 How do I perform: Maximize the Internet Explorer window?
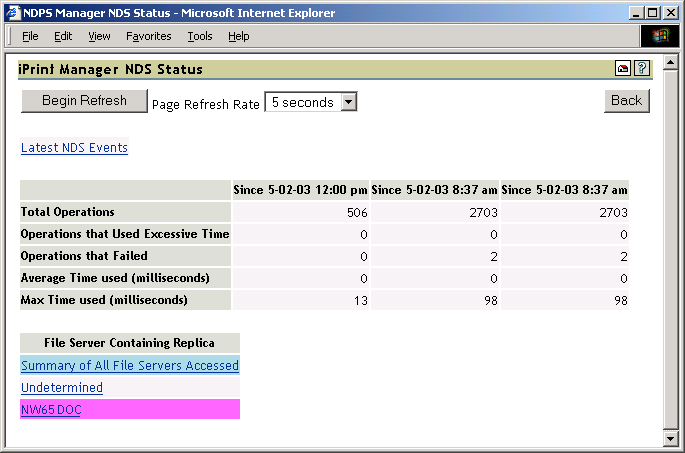click(653, 13)
